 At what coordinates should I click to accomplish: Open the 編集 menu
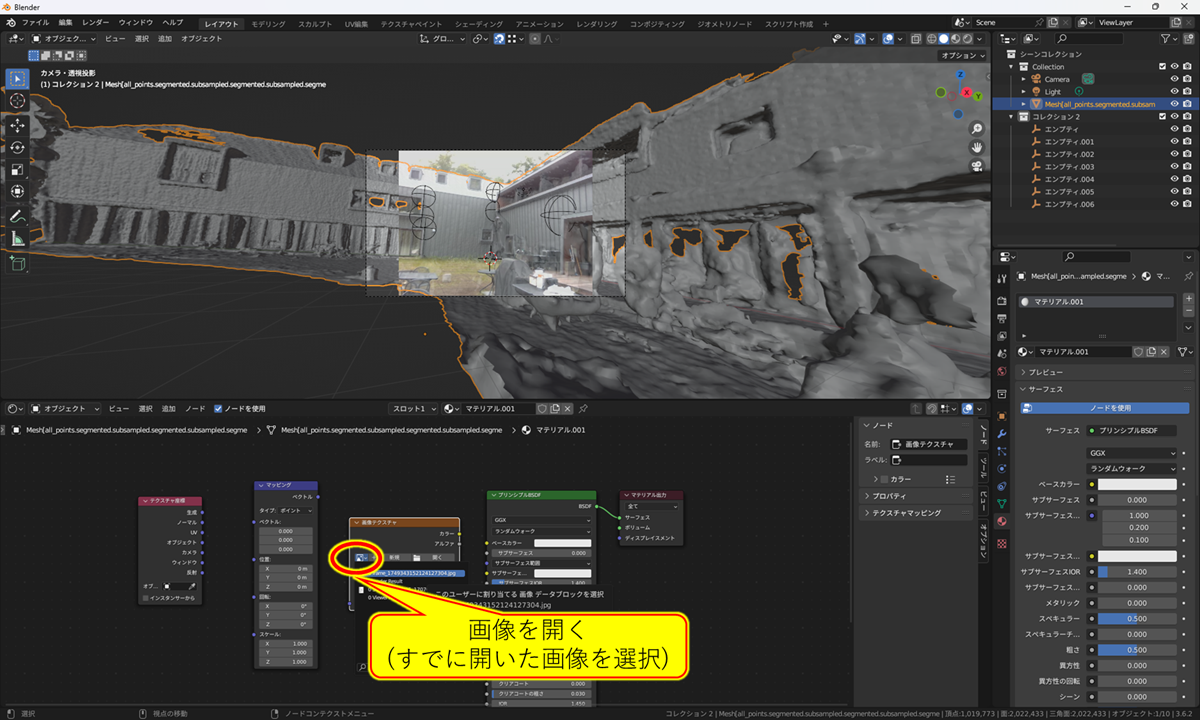pyautogui.click(x=66, y=22)
